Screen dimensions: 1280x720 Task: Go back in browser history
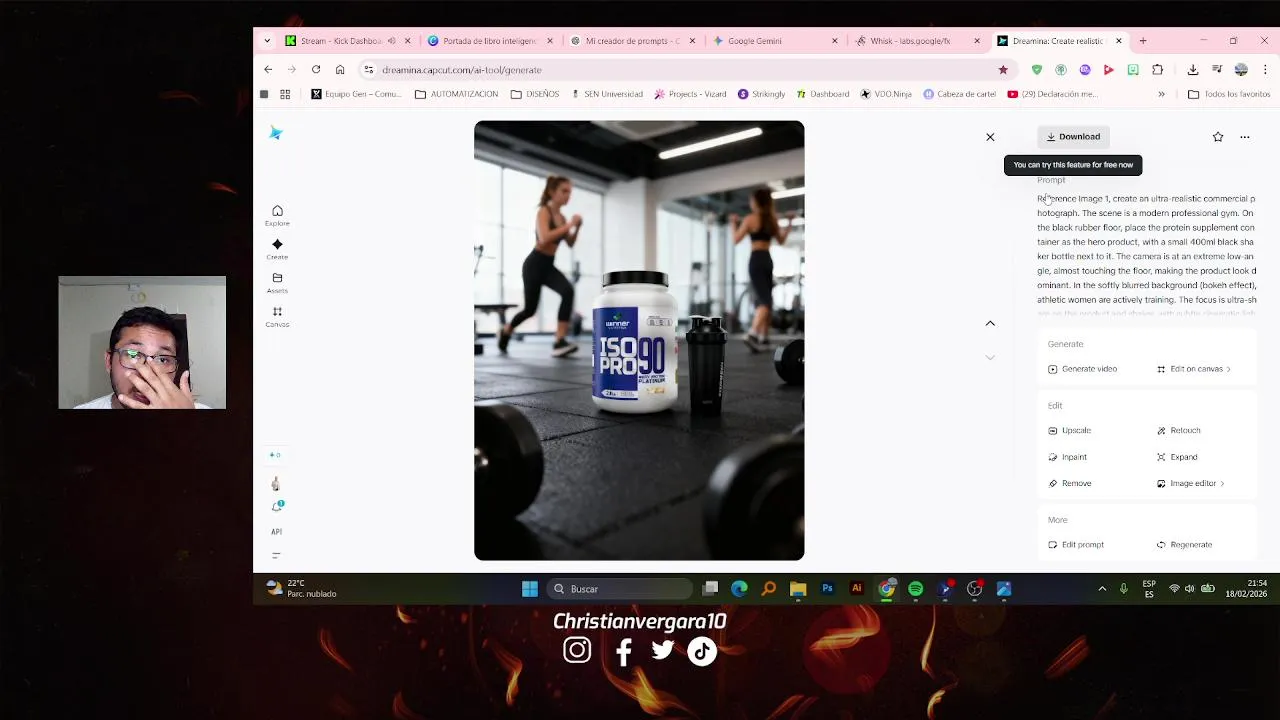pyautogui.click(x=268, y=70)
